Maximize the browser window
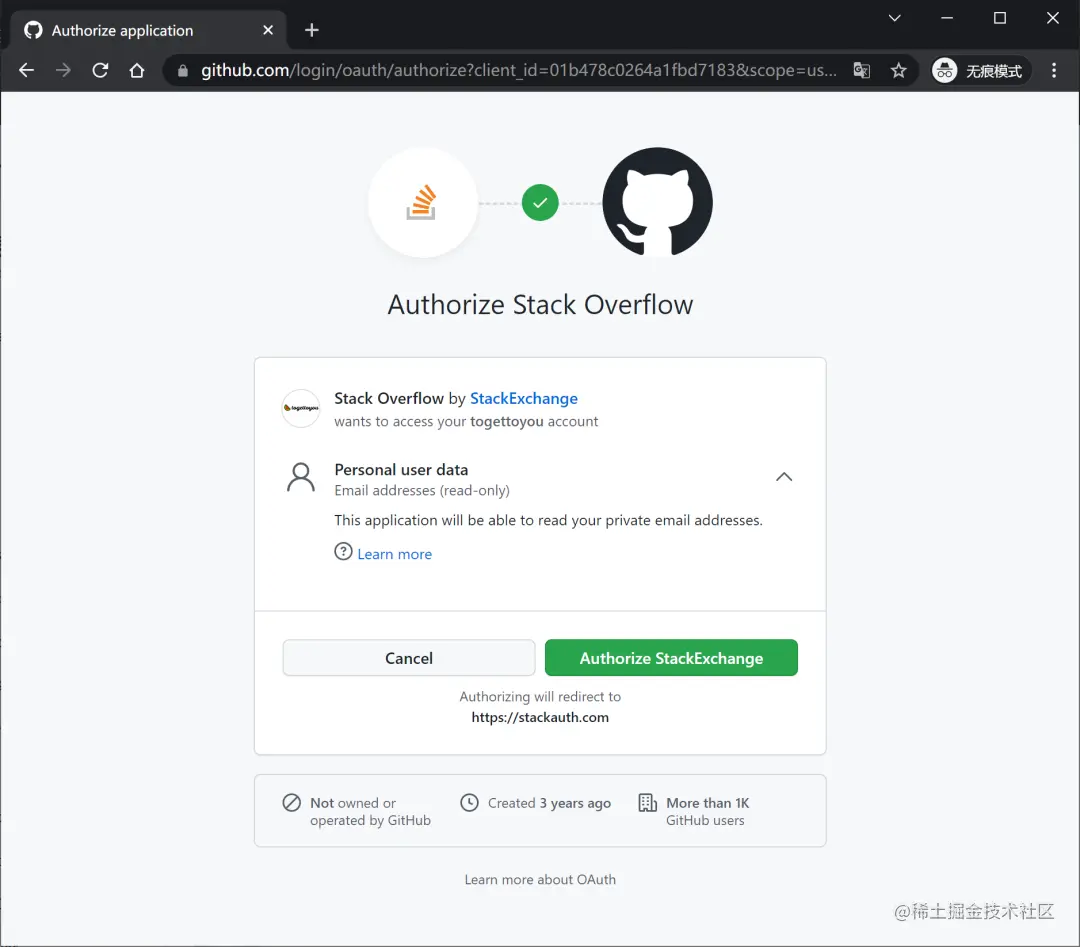 point(1000,18)
